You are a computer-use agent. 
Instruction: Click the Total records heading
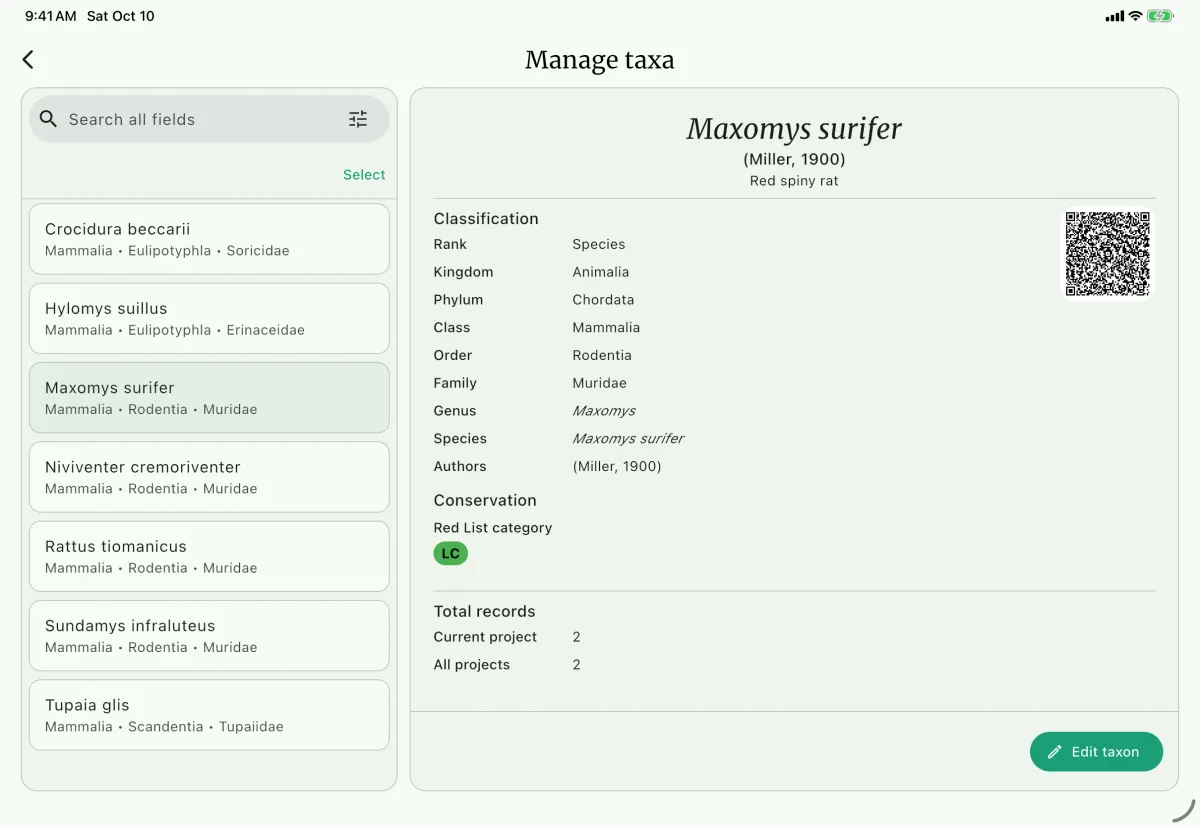point(484,611)
